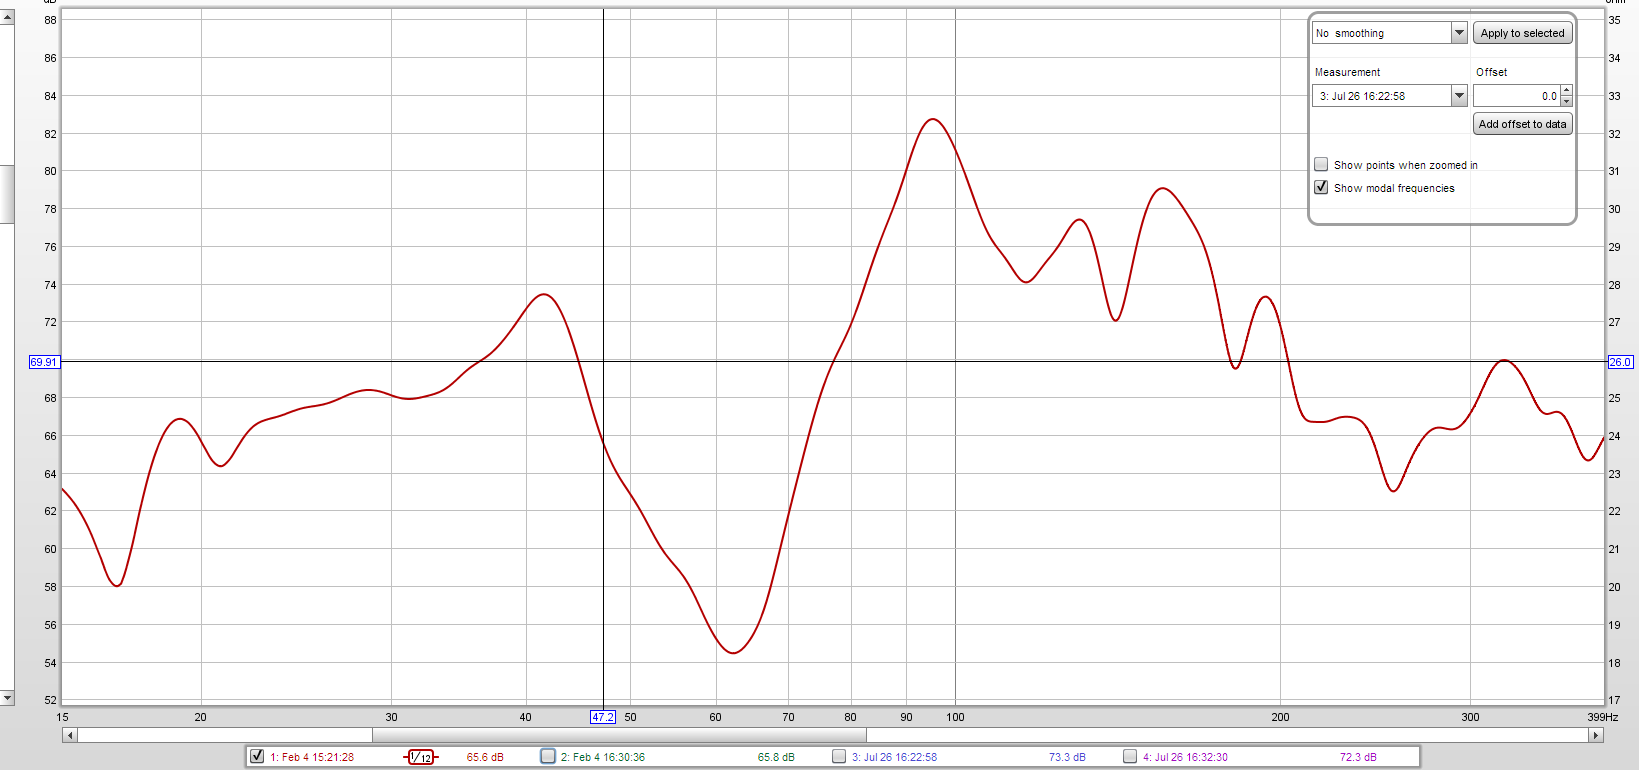Click the 47.2 Hz cursor frequency marker
Viewport: 1639px width, 770px height.
tap(602, 717)
